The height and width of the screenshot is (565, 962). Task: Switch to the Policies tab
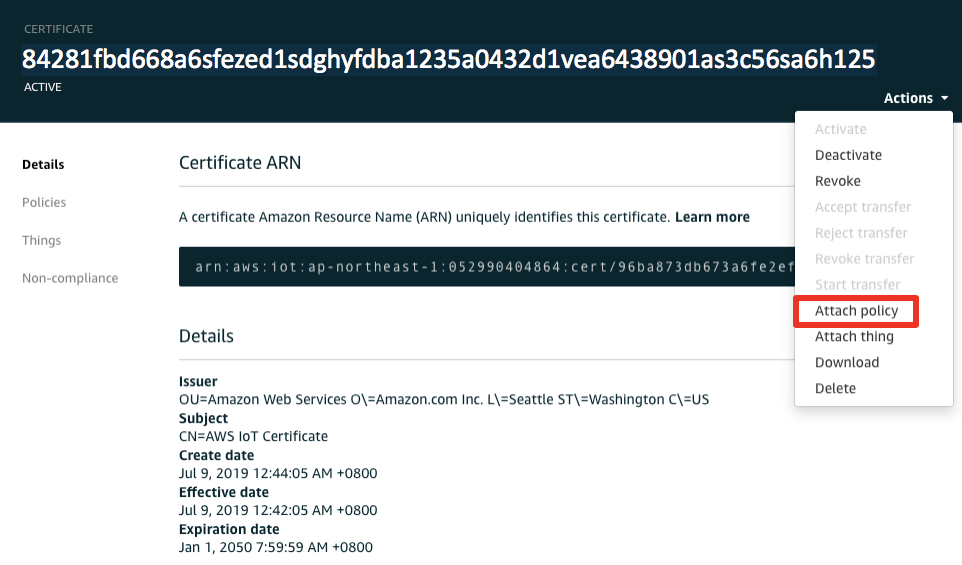(x=44, y=202)
